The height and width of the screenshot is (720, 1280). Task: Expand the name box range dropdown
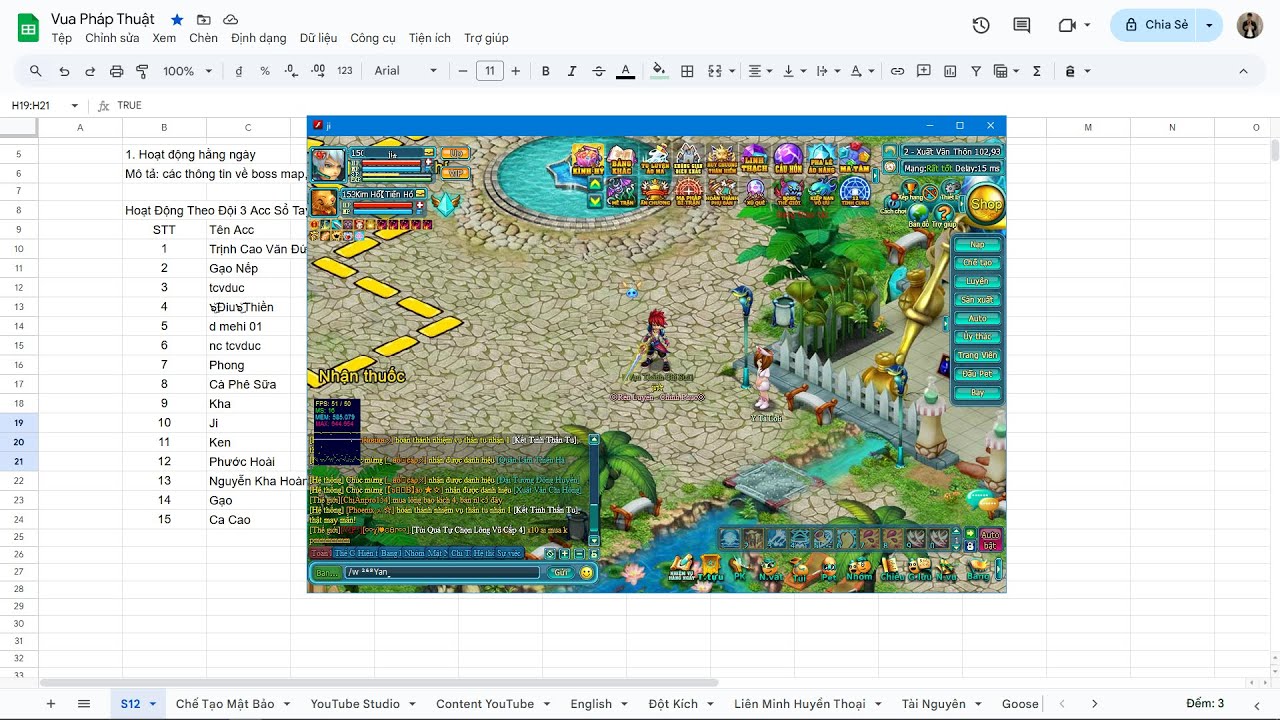tap(74, 105)
